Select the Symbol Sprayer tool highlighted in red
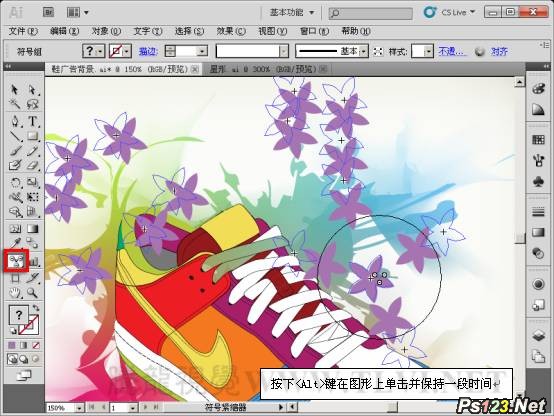The image size is (554, 416). coord(16,261)
